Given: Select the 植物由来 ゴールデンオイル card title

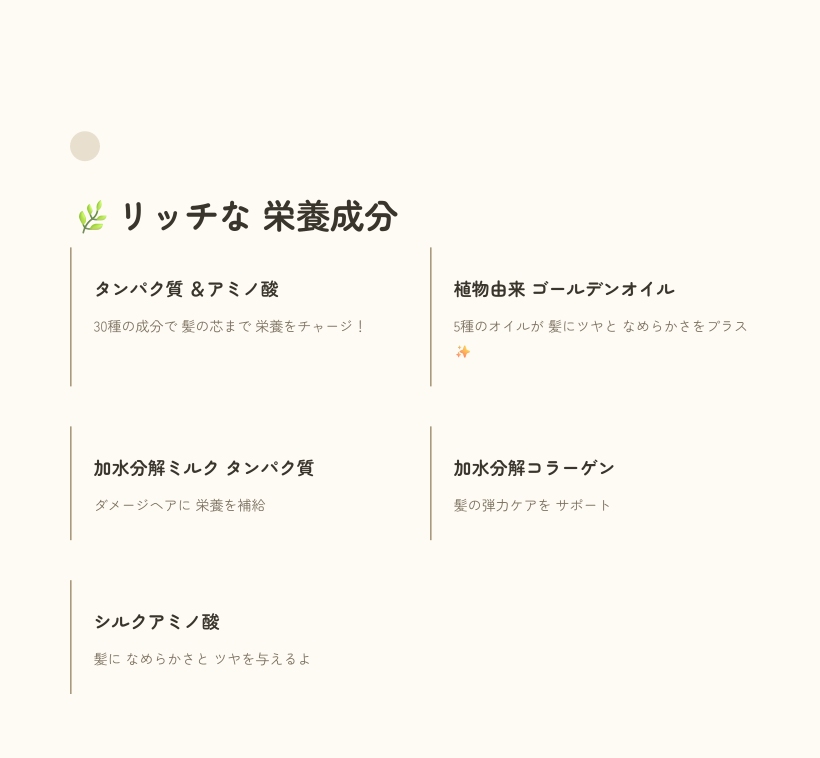Looking at the screenshot, I should coord(564,289).
